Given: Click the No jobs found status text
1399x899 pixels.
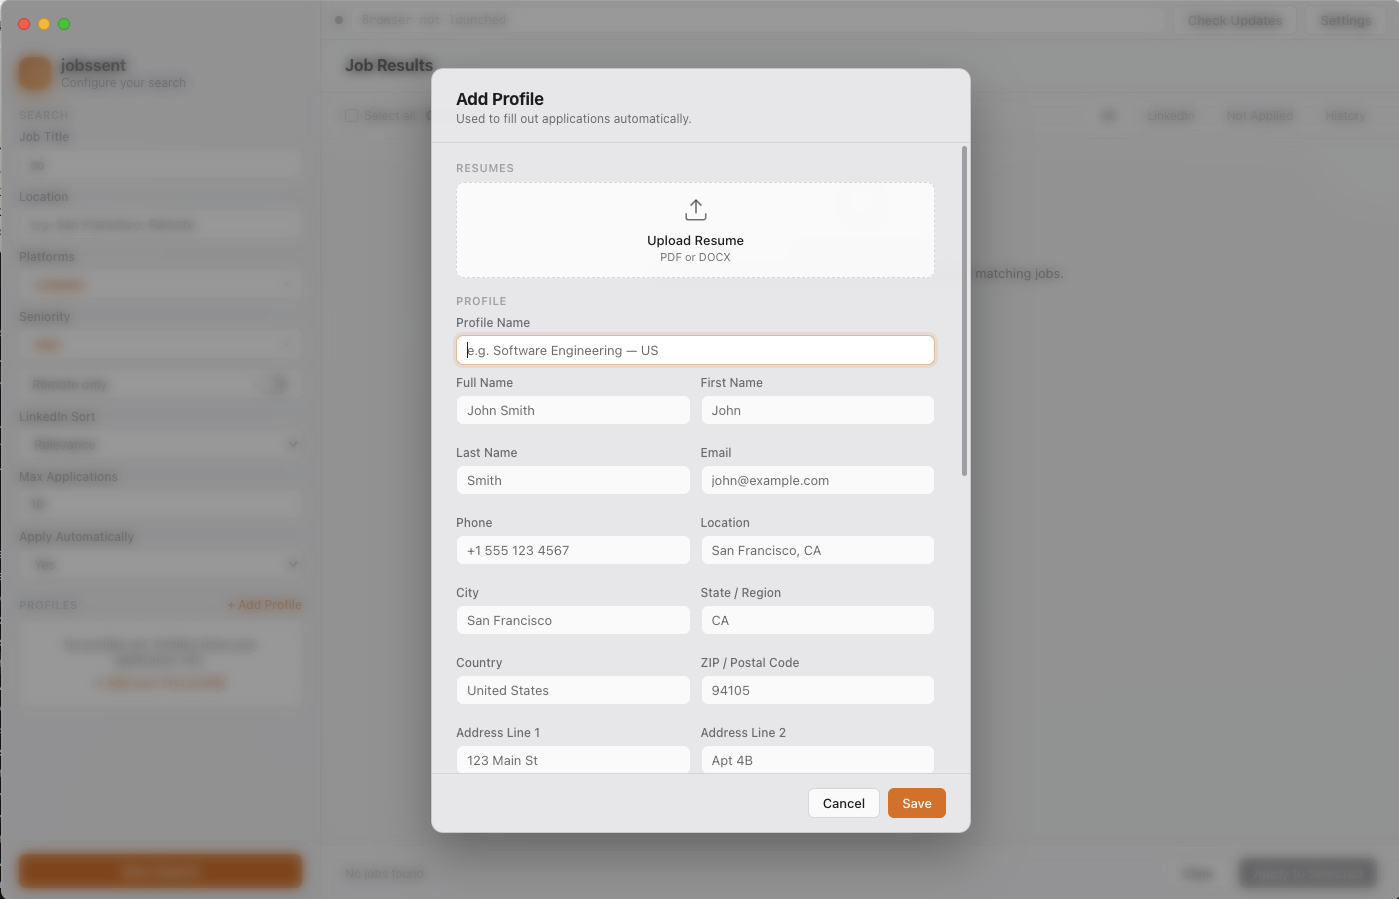Looking at the screenshot, I should point(384,874).
